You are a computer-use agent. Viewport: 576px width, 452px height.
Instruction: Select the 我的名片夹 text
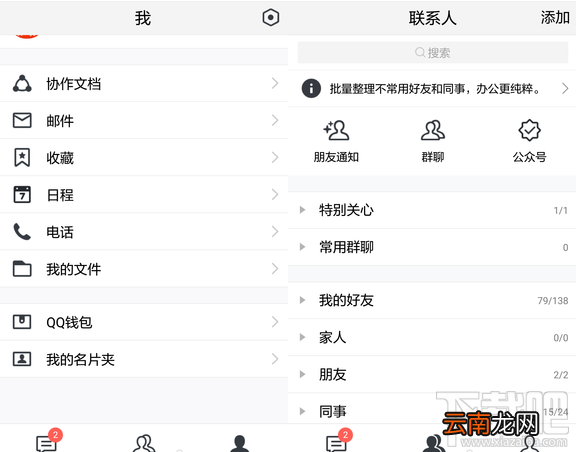pyautogui.click(x=80, y=359)
